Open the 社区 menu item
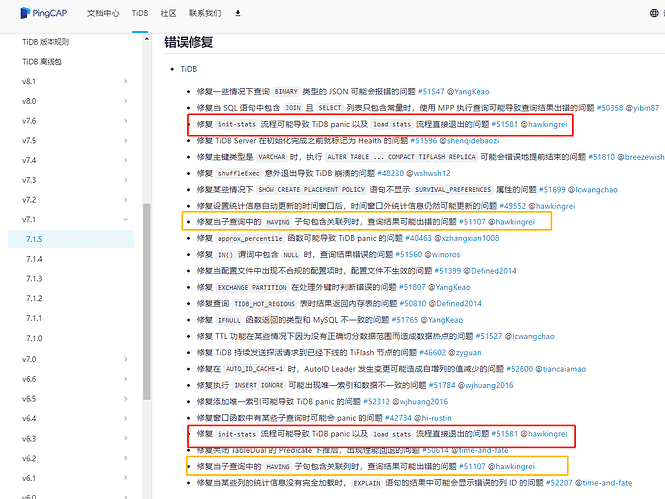665x499 pixels. coord(168,14)
